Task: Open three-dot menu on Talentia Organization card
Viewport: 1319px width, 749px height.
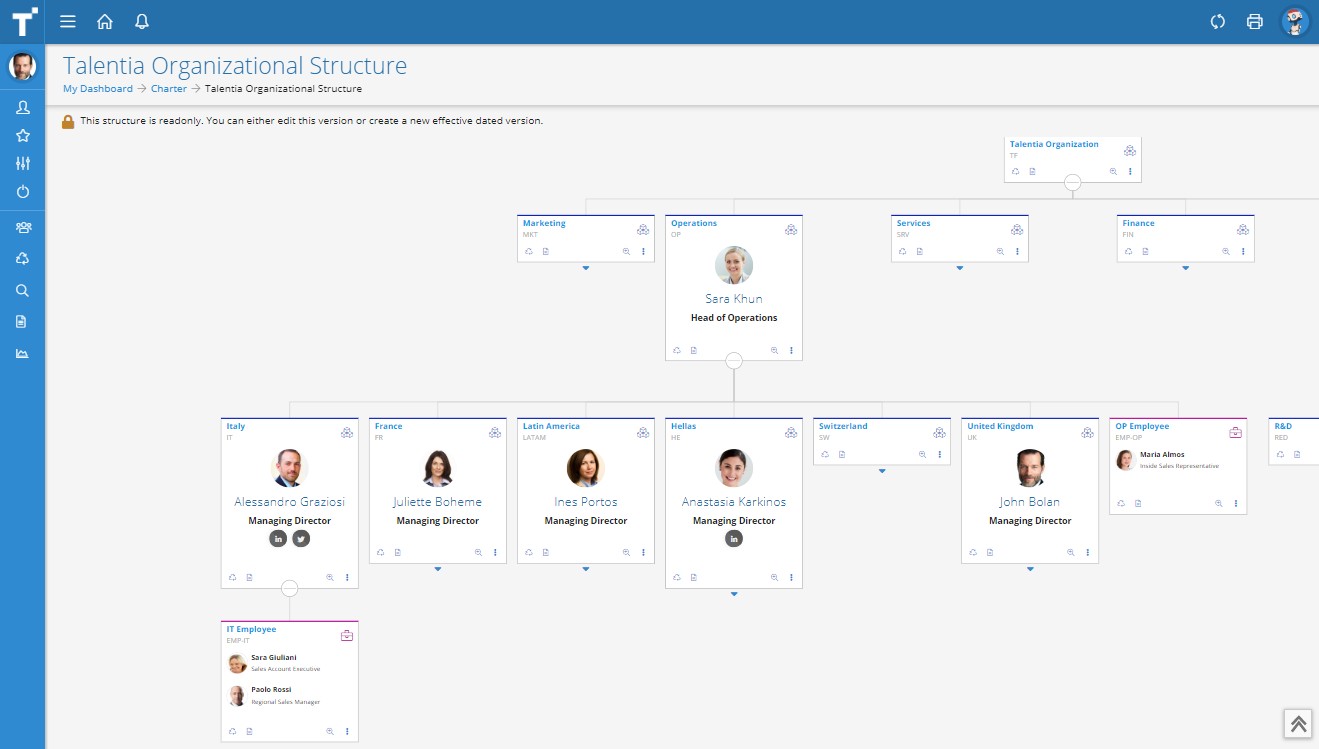Action: (1130, 172)
